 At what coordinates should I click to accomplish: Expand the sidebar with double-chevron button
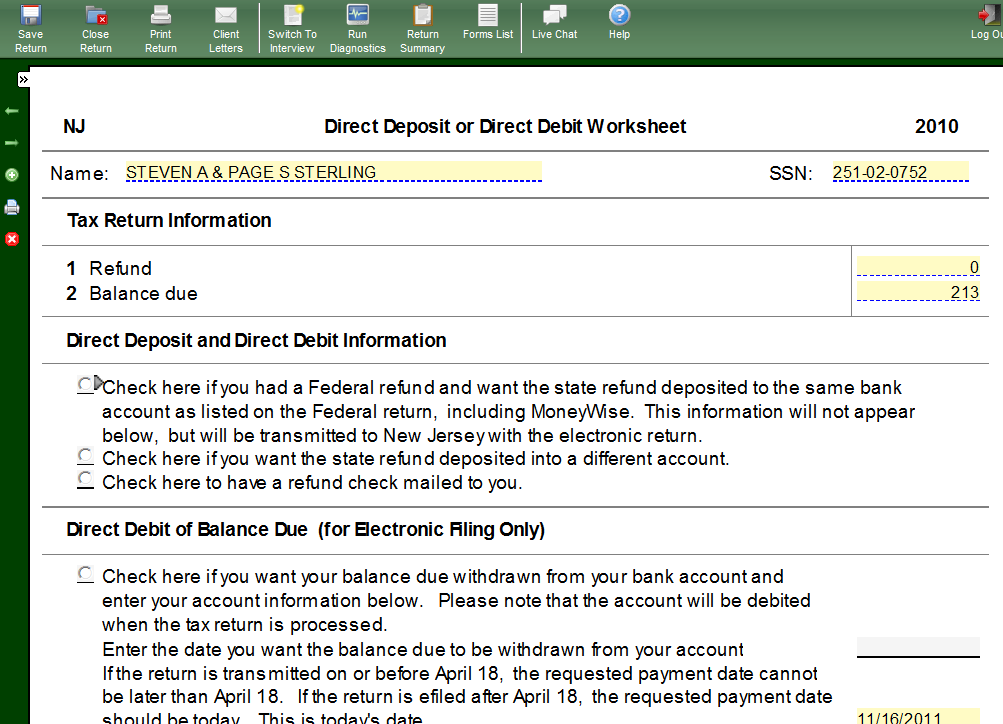point(23,79)
